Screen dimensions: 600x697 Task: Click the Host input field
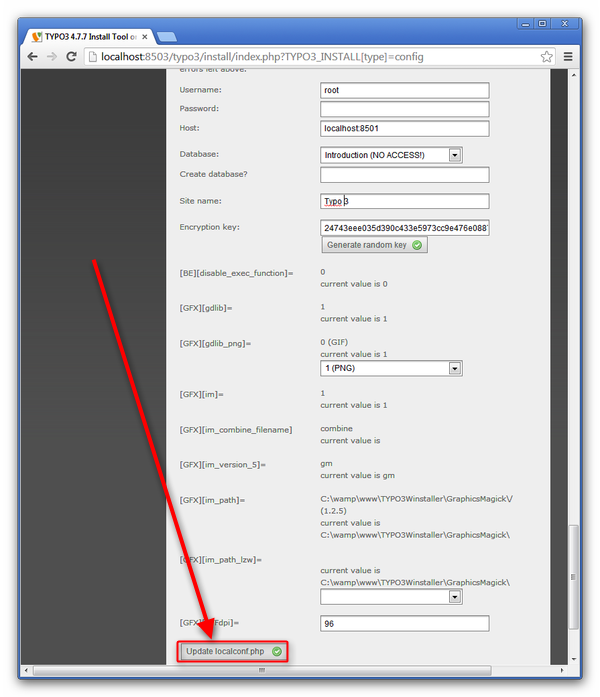[x=404, y=128]
